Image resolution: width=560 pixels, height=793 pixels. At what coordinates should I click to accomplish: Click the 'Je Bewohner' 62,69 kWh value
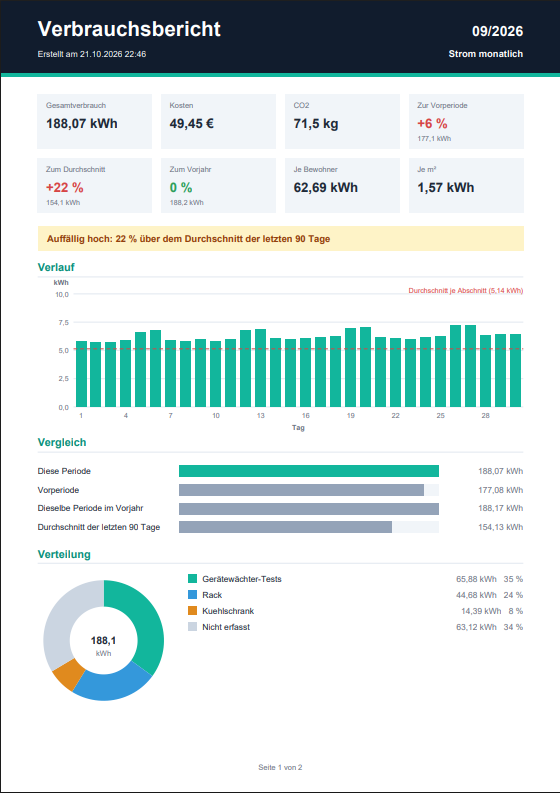click(326, 188)
